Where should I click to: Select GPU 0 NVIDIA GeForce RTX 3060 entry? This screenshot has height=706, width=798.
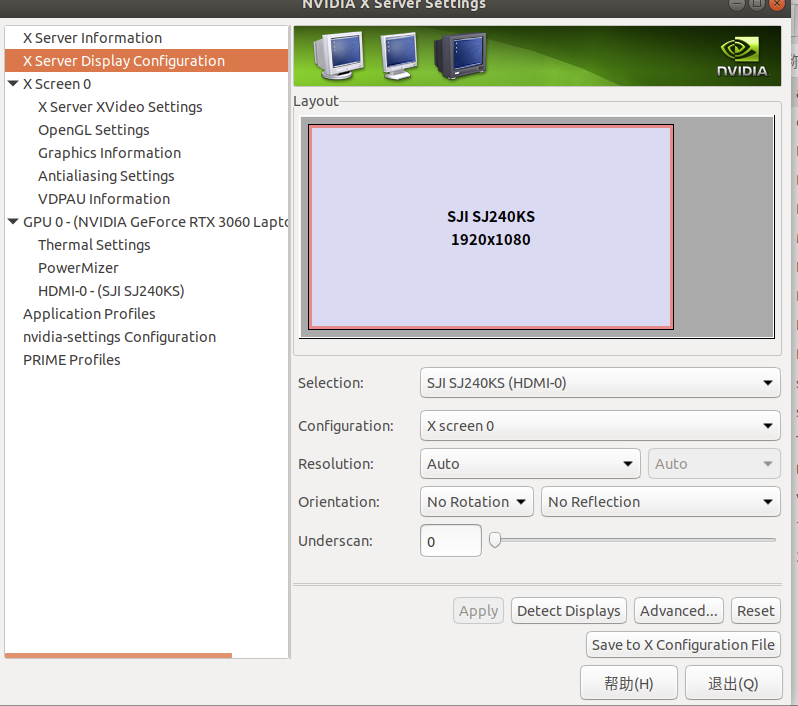pyautogui.click(x=155, y=222)
